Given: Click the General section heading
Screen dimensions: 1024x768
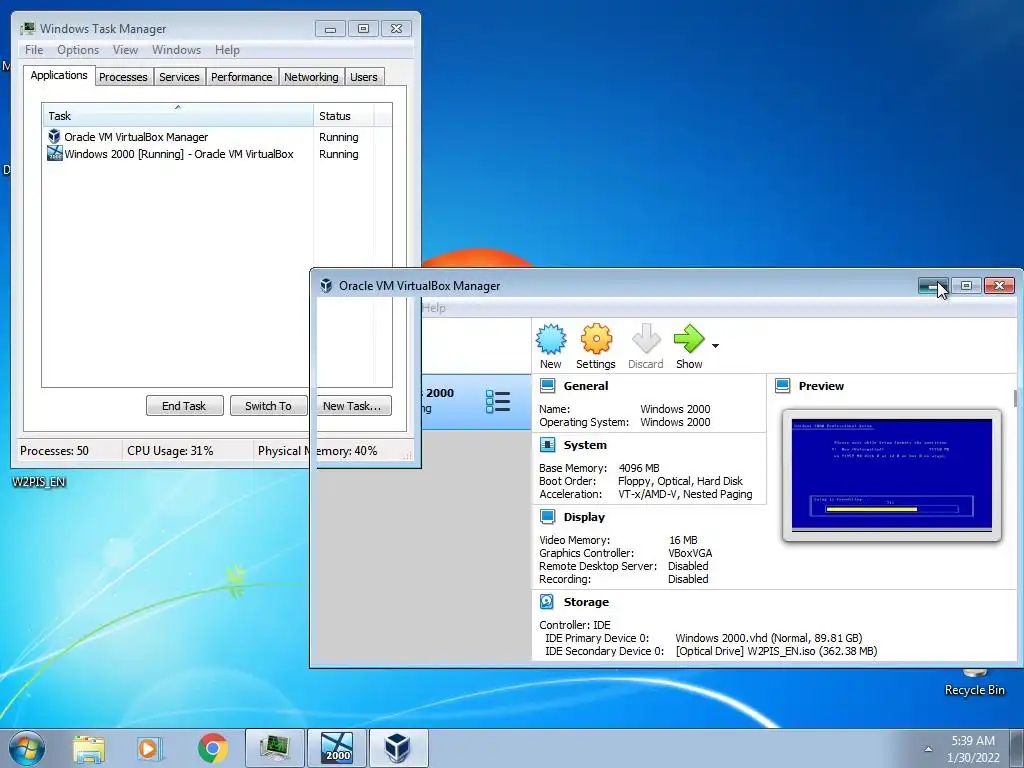Looking at the screenshot, I should tap(586, 386).
